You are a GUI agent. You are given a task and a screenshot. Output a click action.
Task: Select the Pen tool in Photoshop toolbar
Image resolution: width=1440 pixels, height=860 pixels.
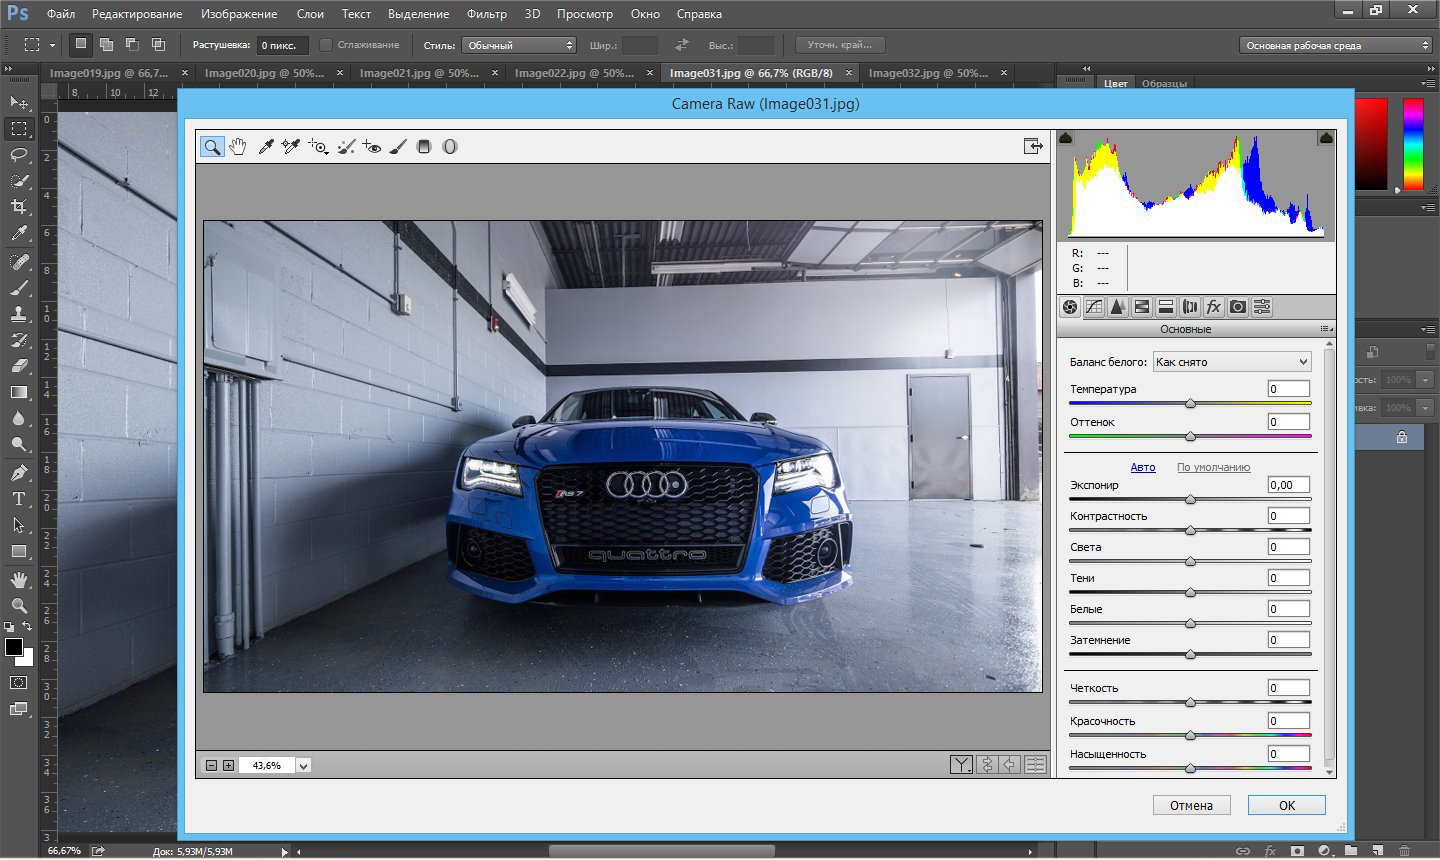coord(19,472)
